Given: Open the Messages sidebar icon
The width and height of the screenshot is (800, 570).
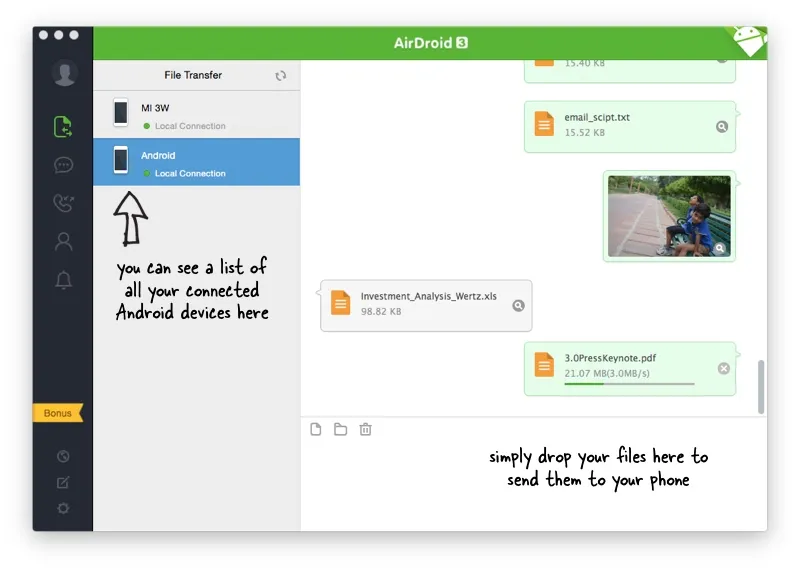Looking at the screenshot, I should pos(63,165).
